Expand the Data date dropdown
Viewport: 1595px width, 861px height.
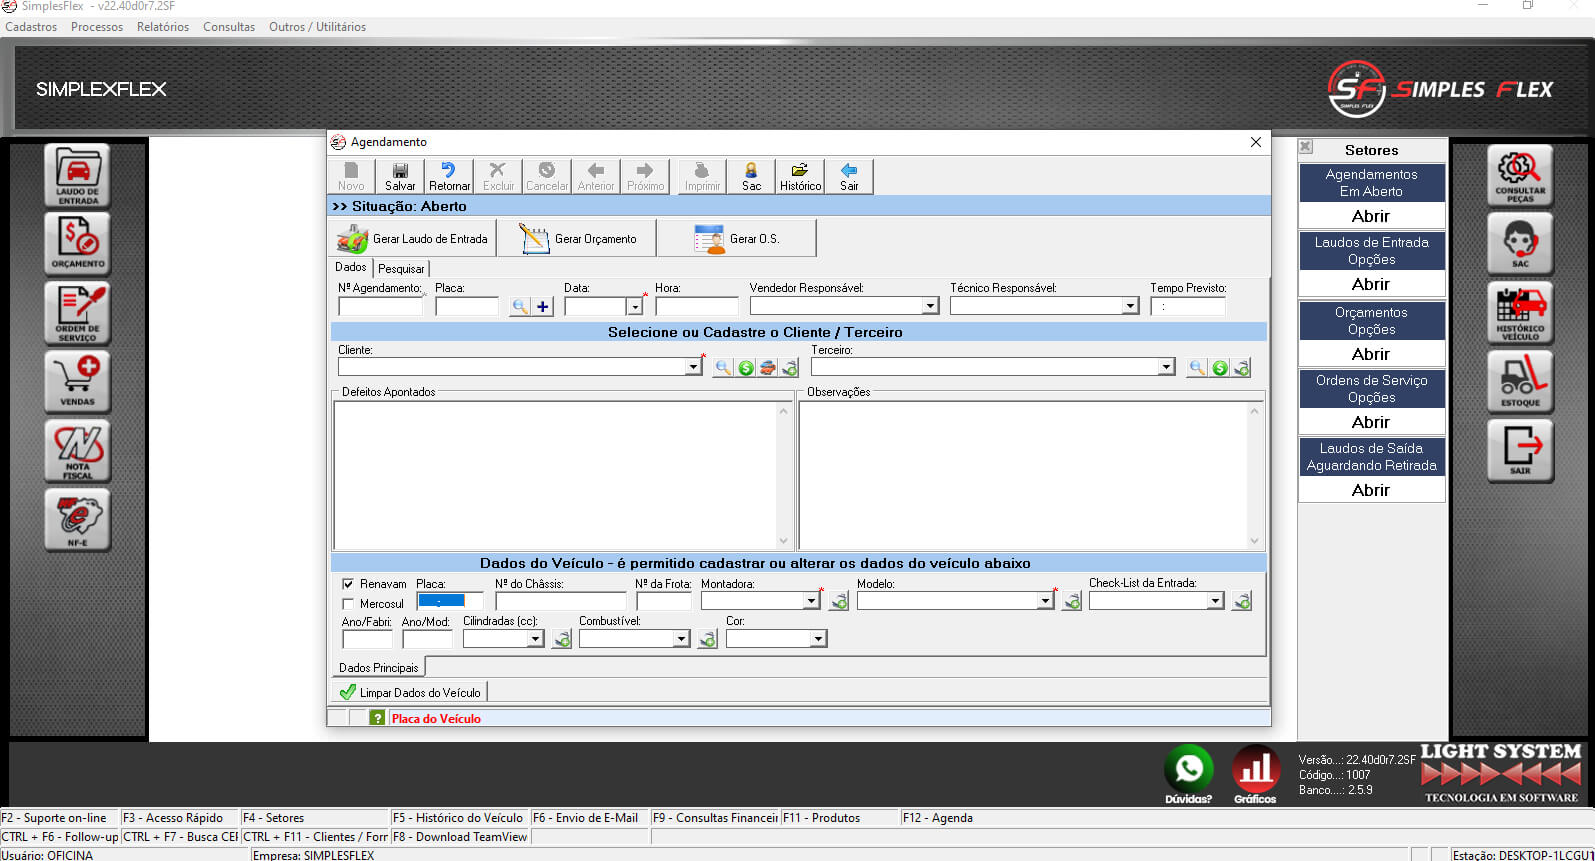pos(634,307)
